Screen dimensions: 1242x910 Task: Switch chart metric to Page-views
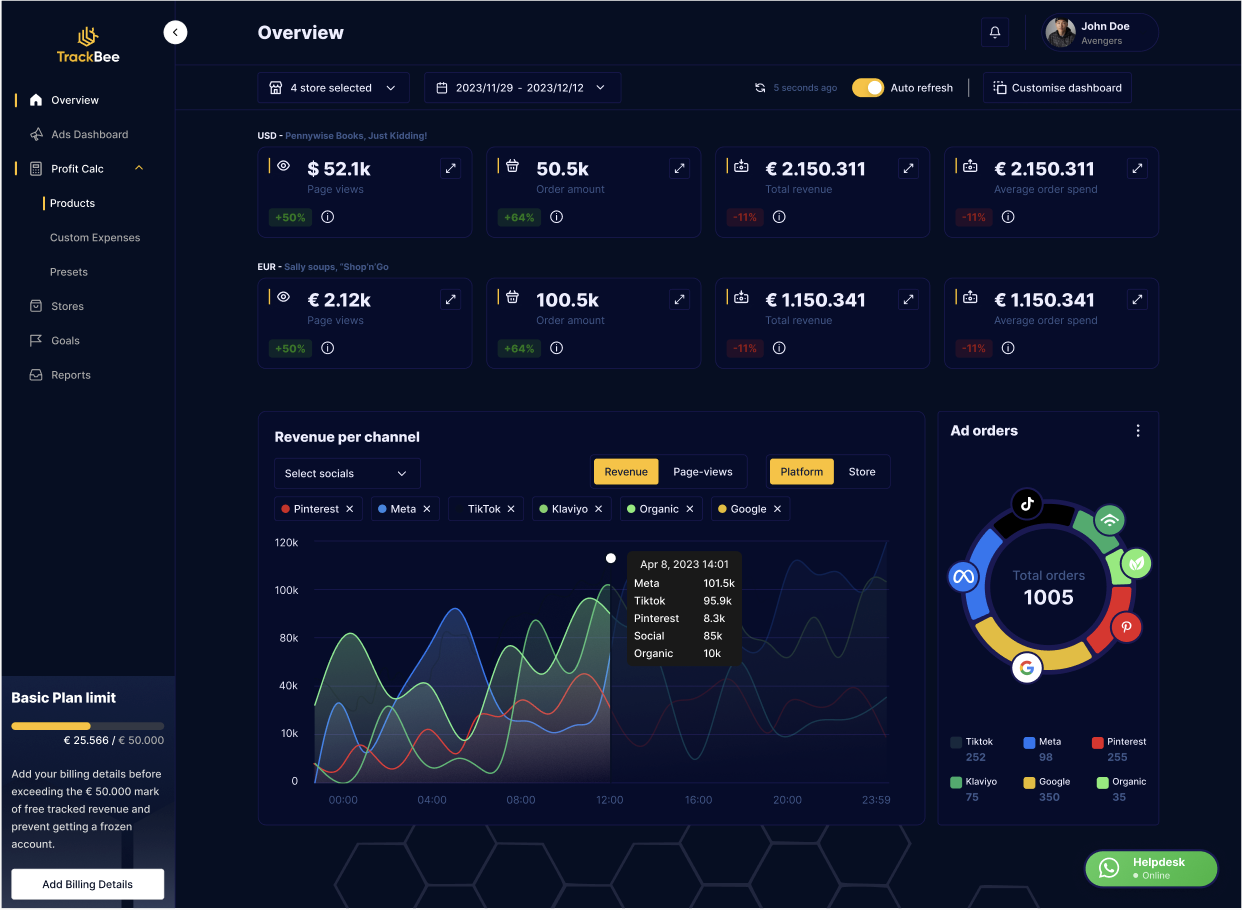point(704,471)
